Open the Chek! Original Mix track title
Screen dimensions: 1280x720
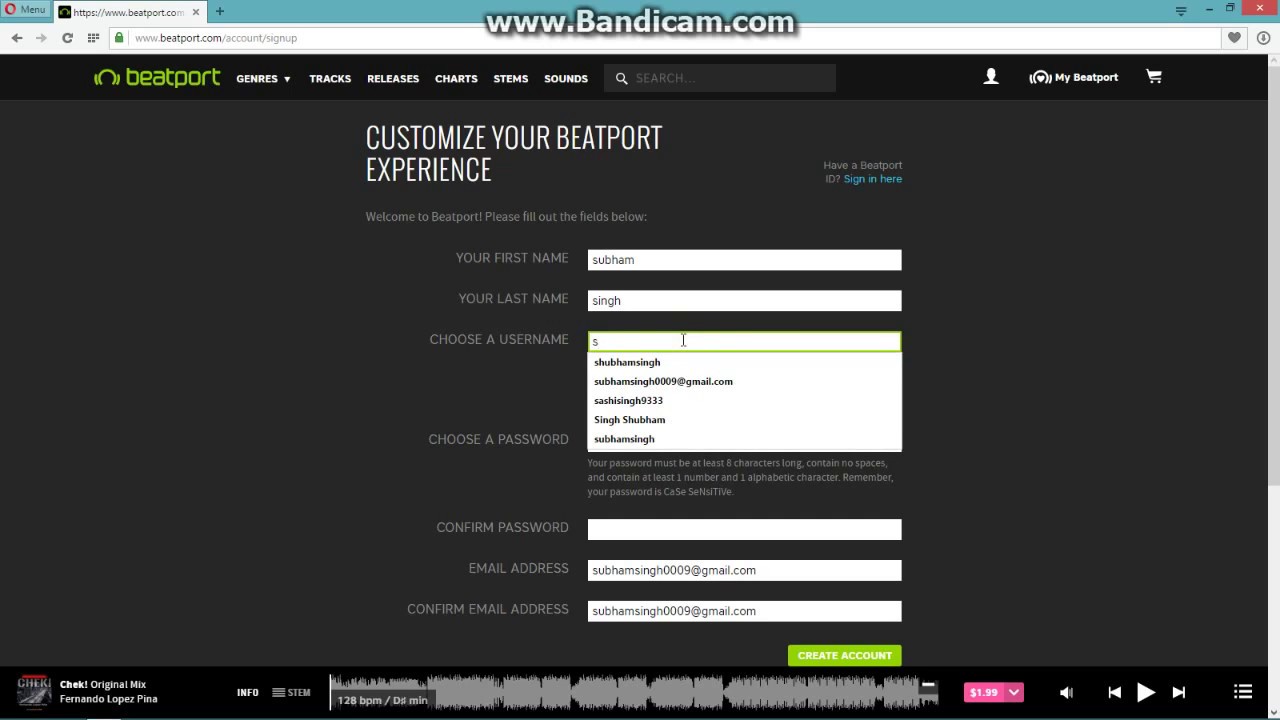pyautogui.click(x=103, y=685)
